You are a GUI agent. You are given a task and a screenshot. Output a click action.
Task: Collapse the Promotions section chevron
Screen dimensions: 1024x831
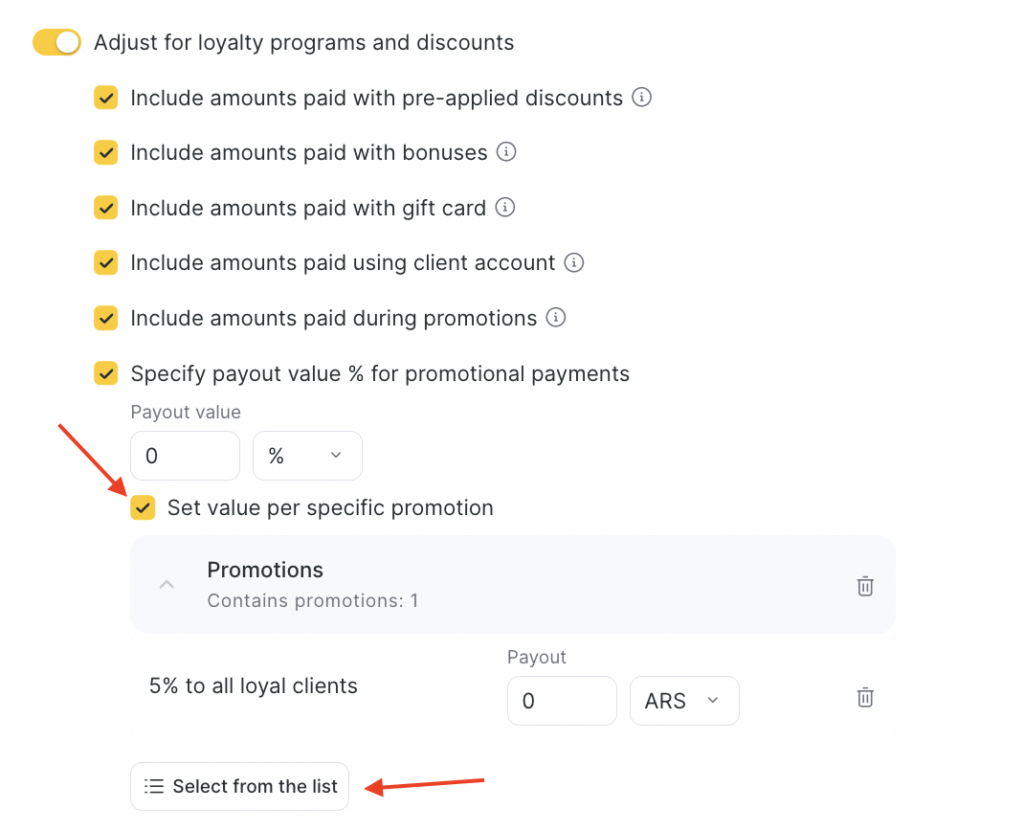pyautogui.click(x=167, y=585)
